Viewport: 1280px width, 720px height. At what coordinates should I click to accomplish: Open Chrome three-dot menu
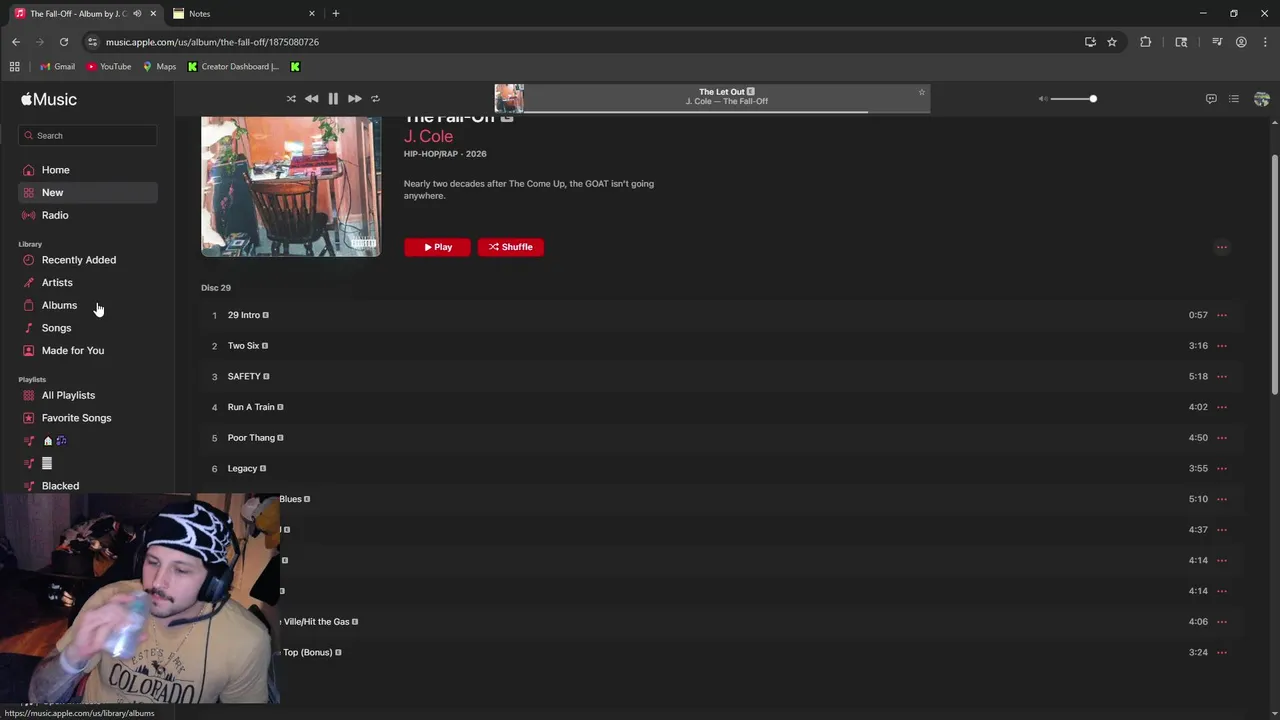[x=1264, y=42]
